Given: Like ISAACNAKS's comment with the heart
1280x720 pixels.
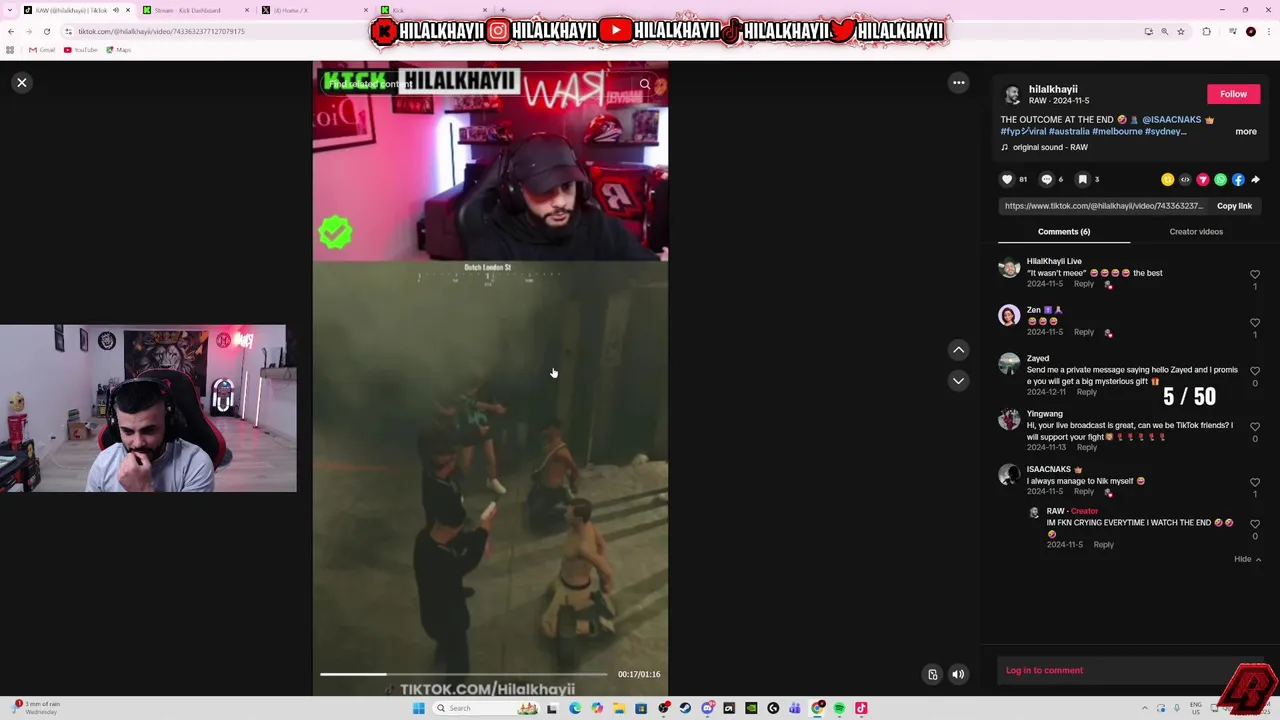Looking at the screenshot, I should 1255,482.
